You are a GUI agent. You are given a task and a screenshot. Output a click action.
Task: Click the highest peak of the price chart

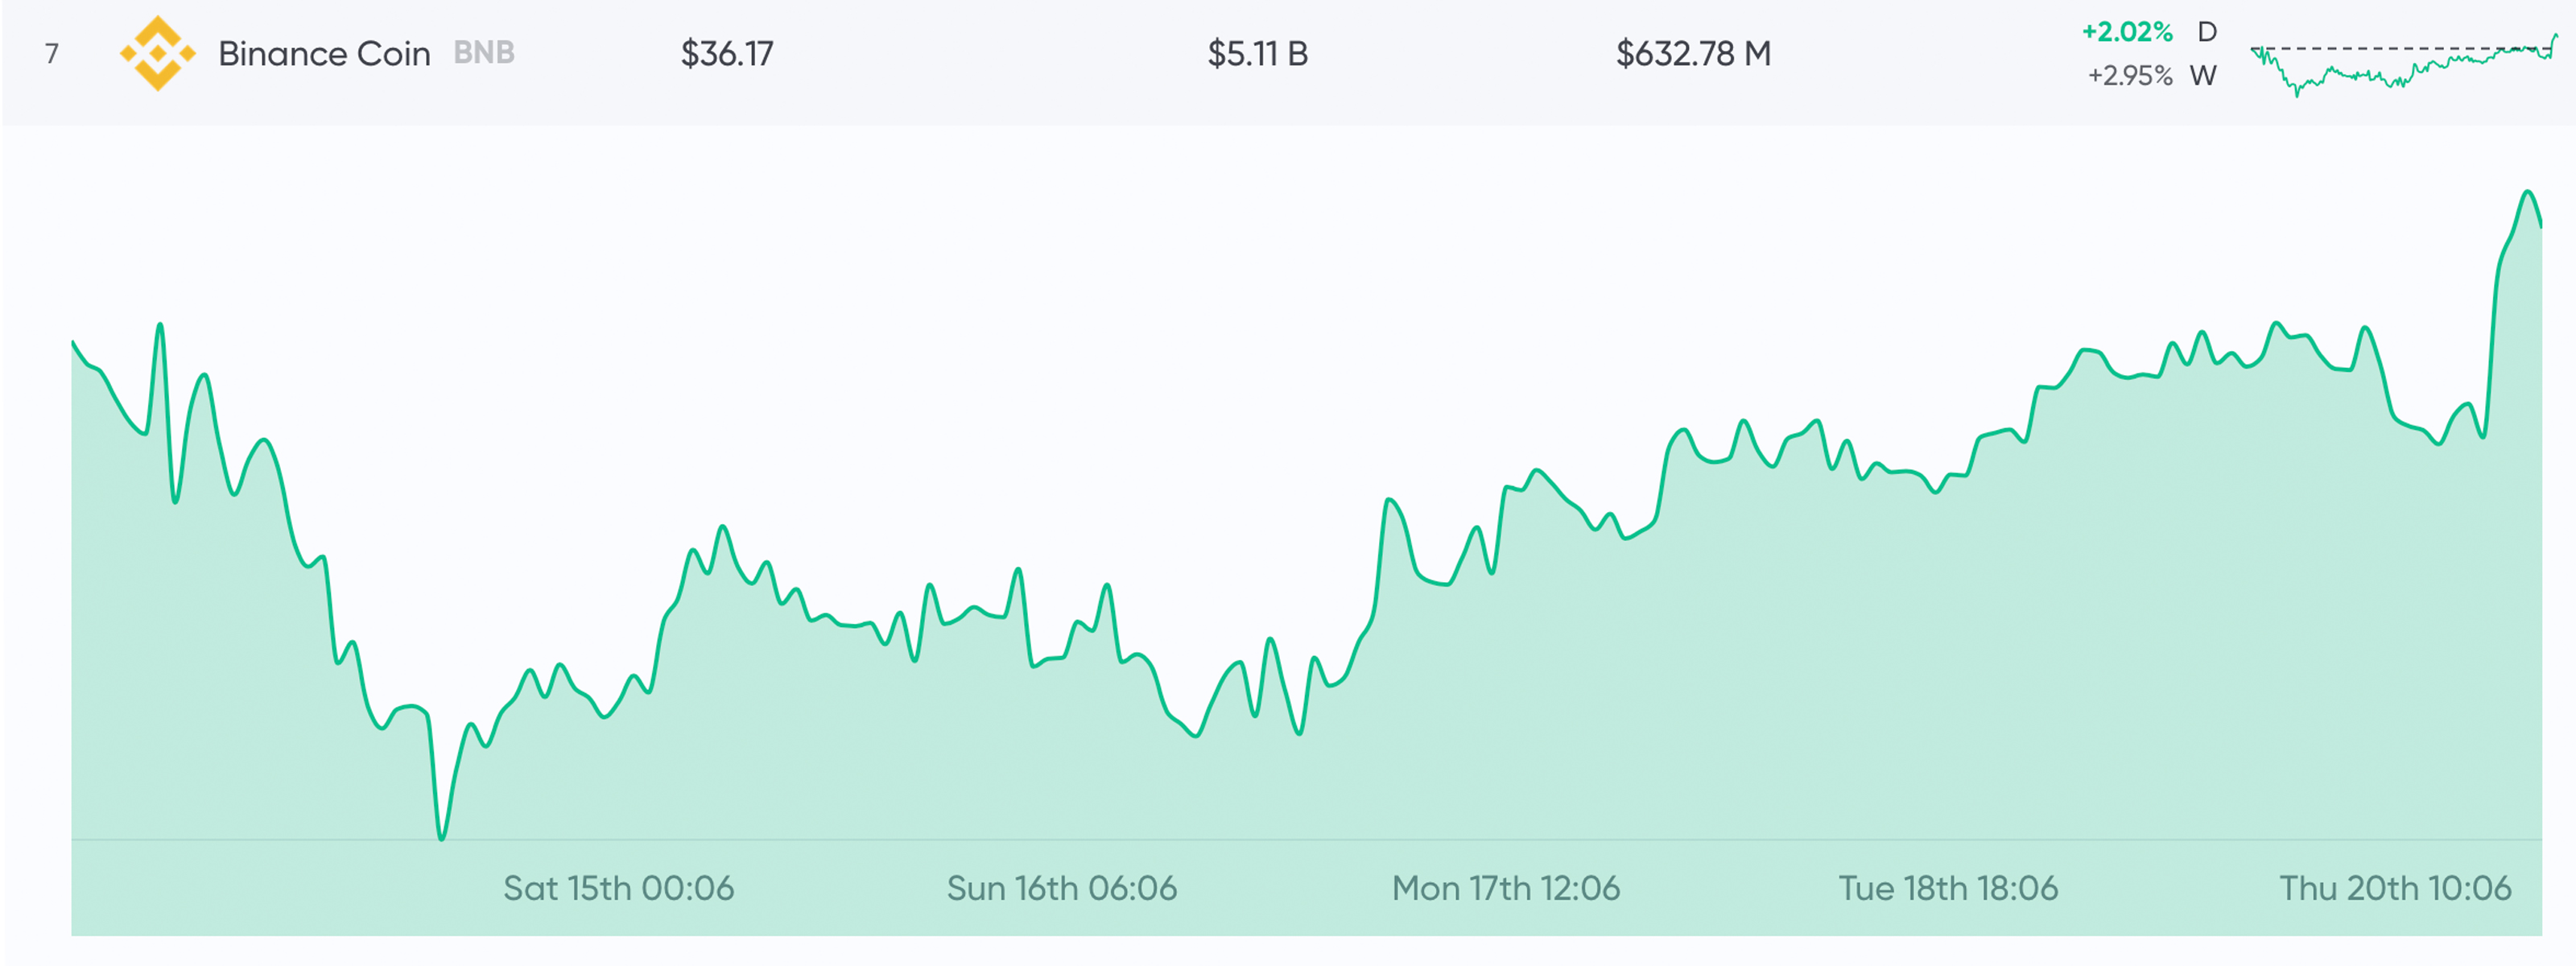(x=2528, y=192)
